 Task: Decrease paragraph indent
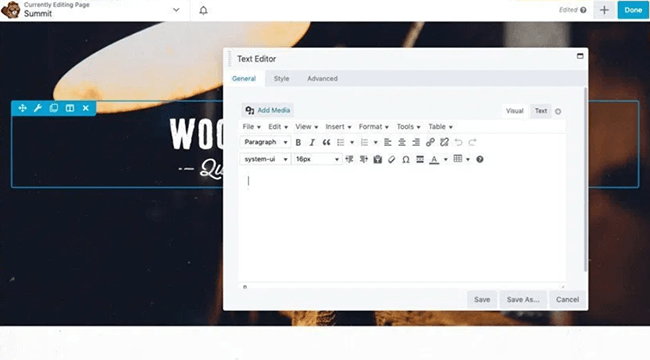[349, 159]
